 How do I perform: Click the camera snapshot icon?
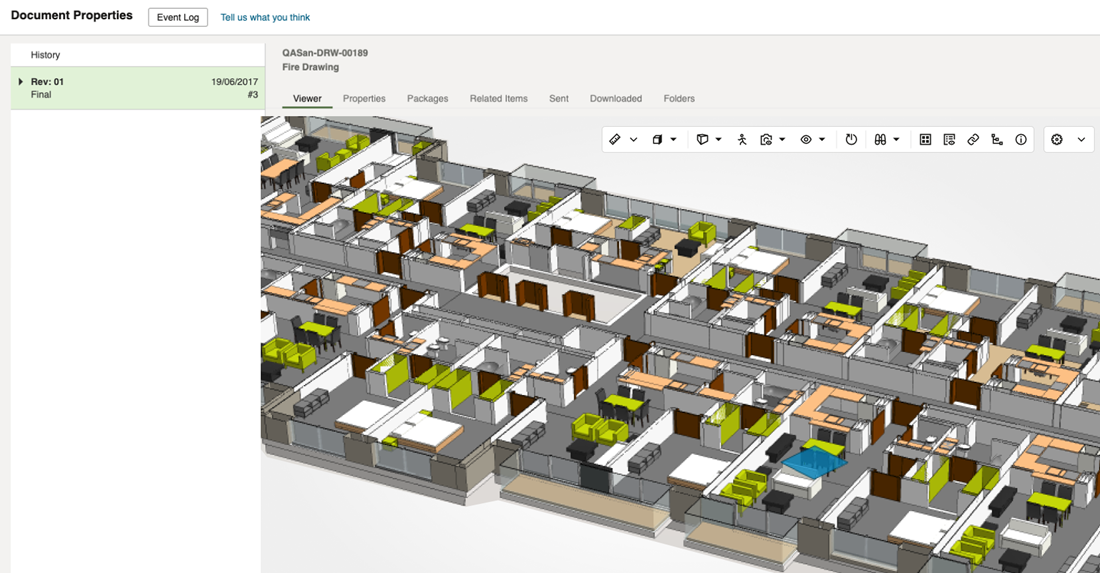766,140
